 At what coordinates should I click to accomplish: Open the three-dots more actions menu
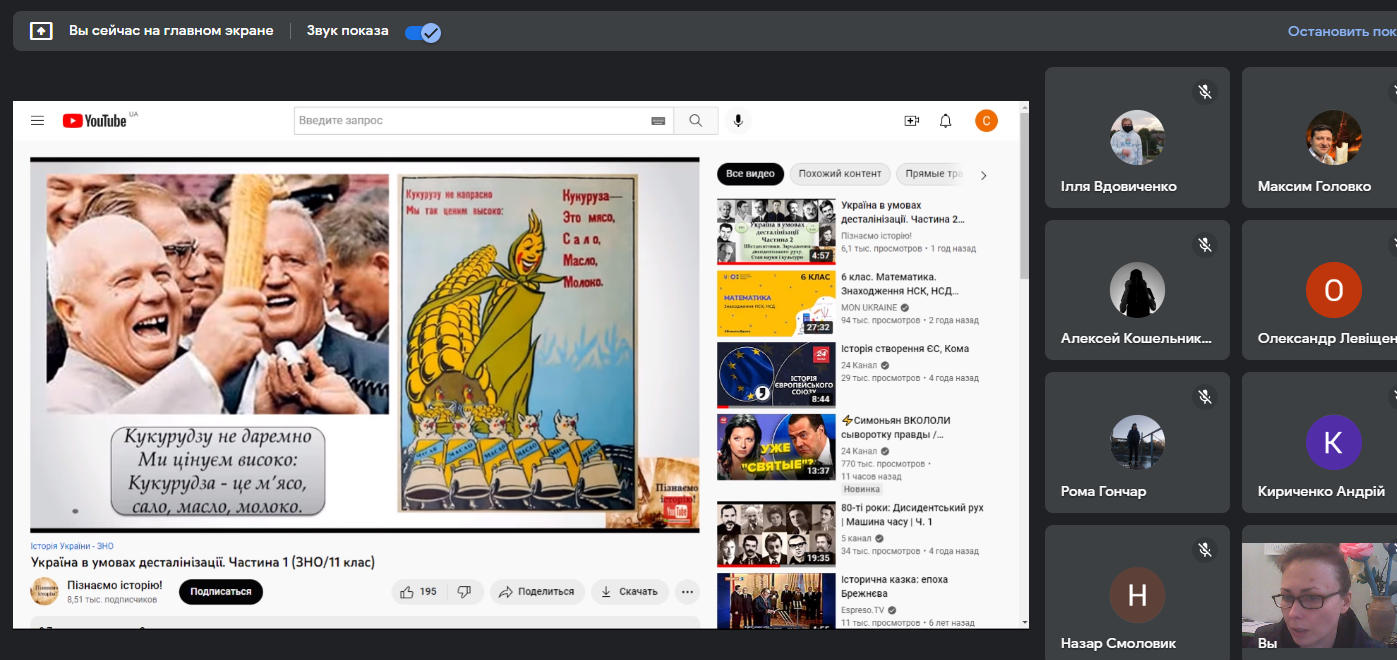(687, 592)
